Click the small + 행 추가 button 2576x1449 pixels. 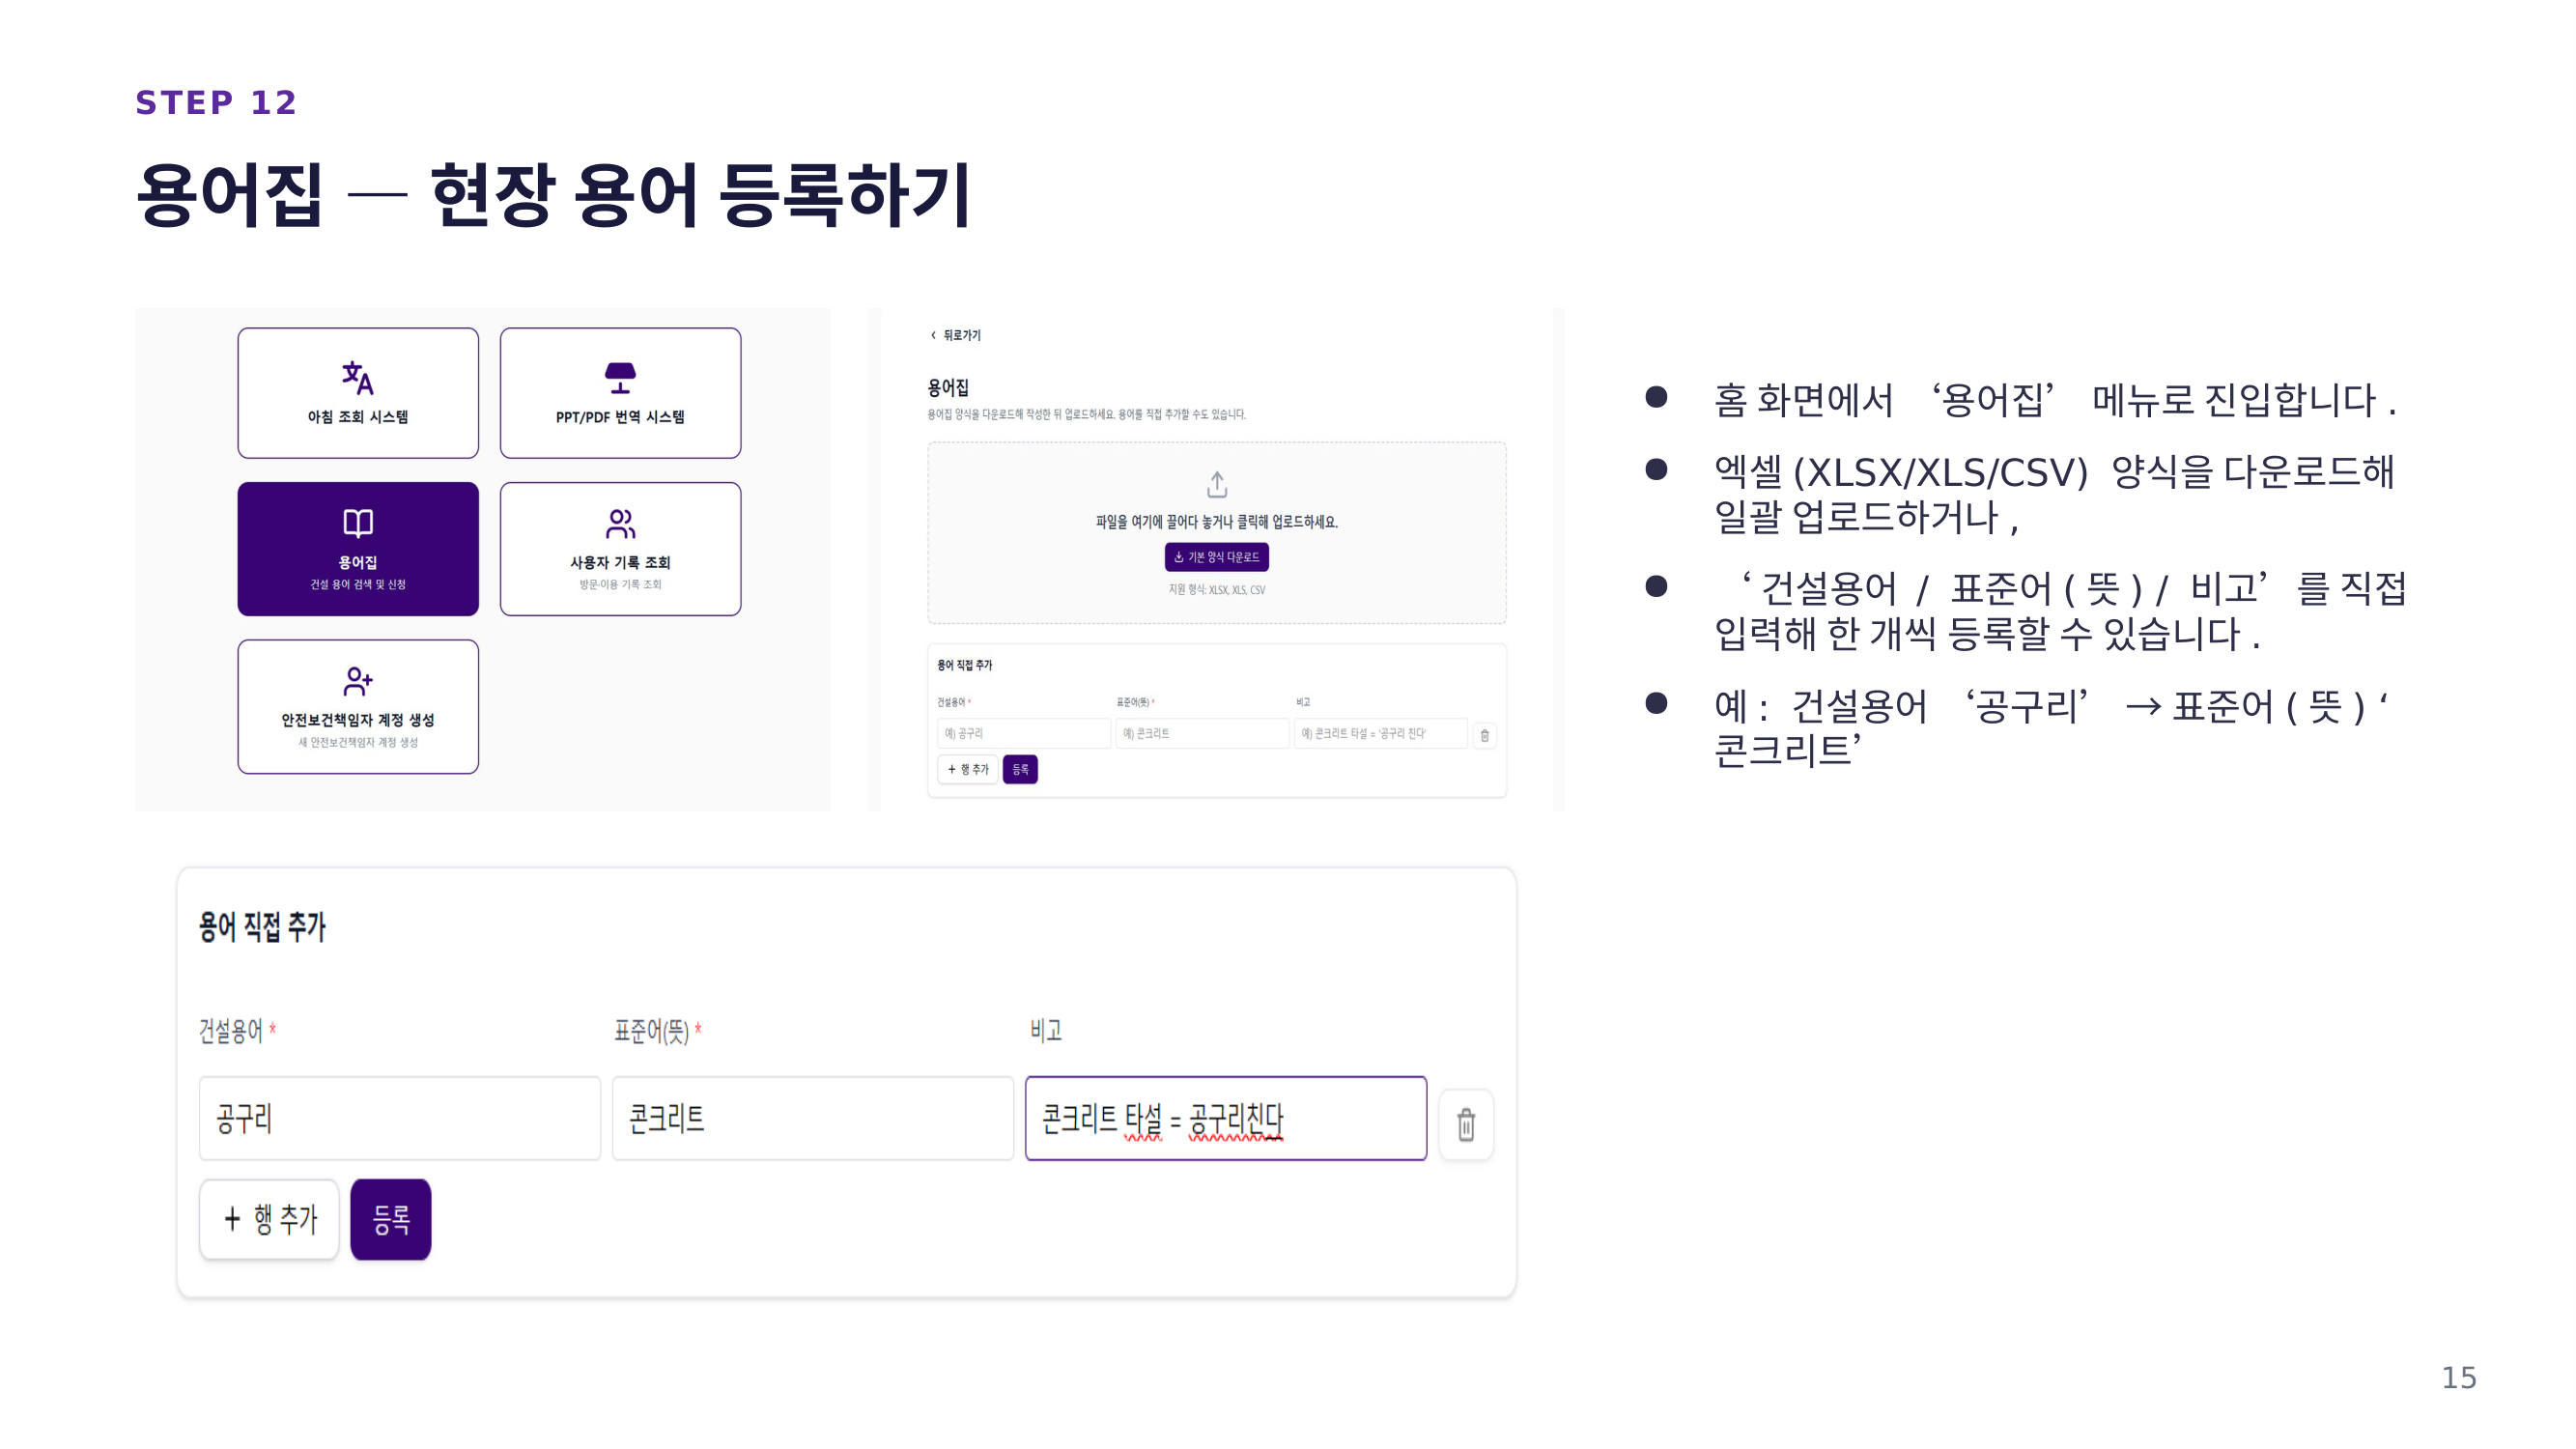click(967, 769)
